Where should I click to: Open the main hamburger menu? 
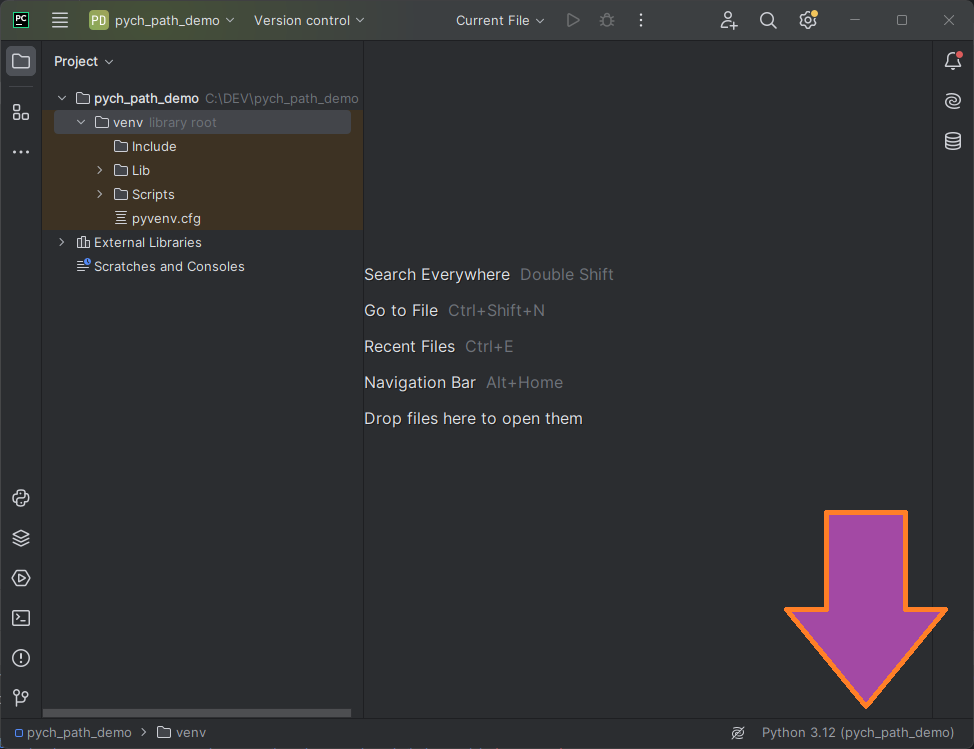tap(60, 20)
